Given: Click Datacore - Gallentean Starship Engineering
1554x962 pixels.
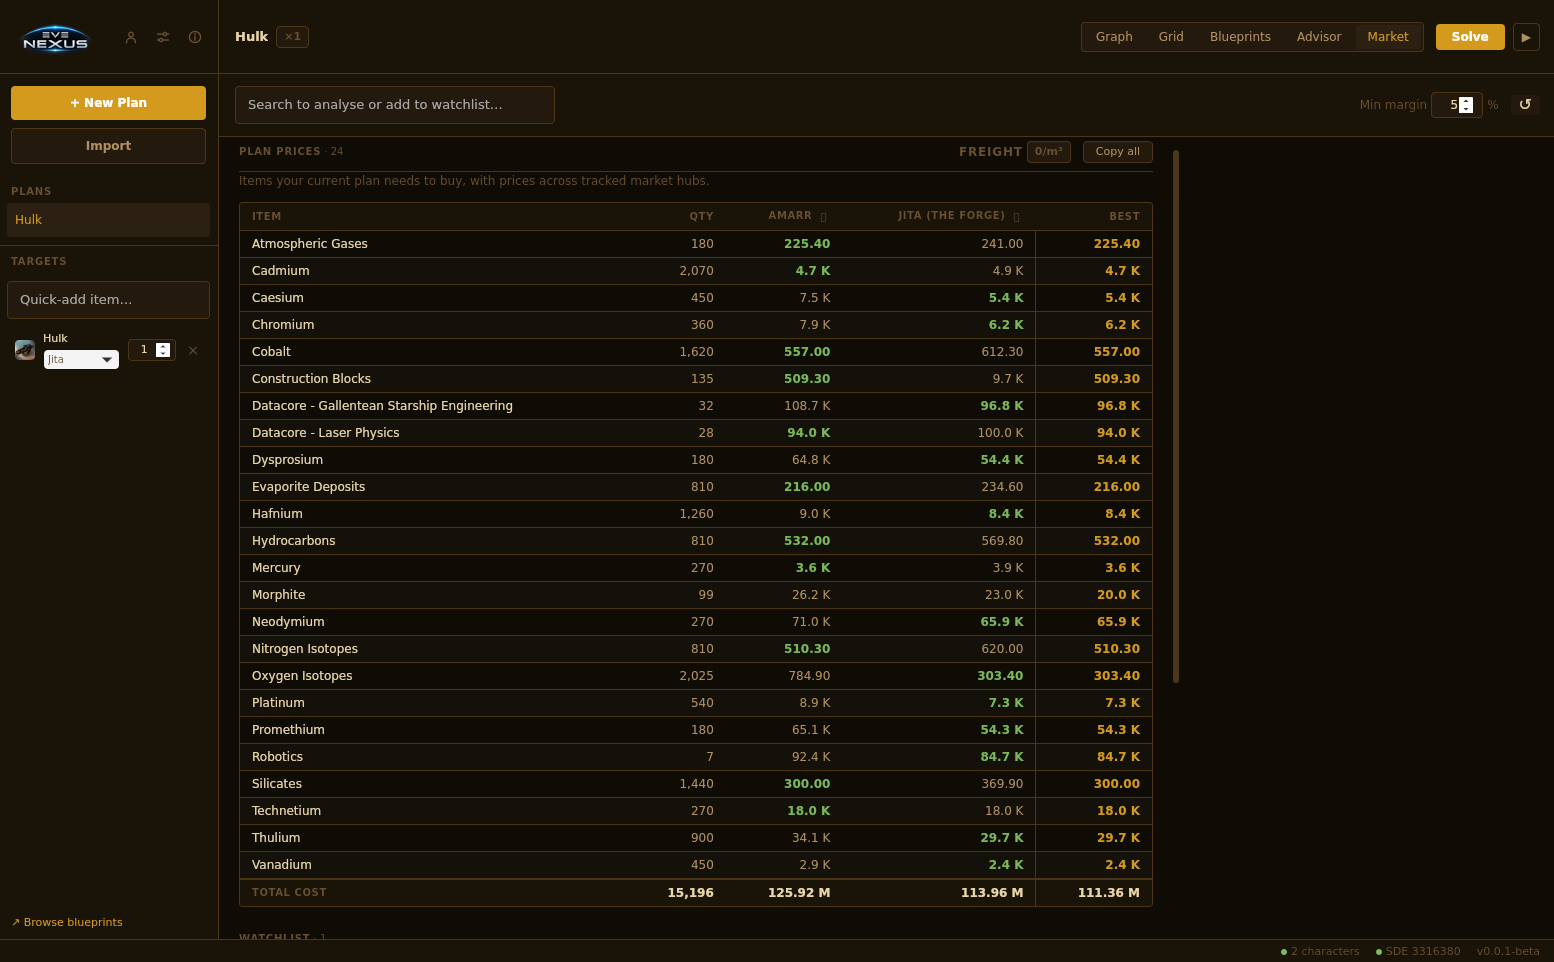Looking at the screenshot, I should (382, 406).
